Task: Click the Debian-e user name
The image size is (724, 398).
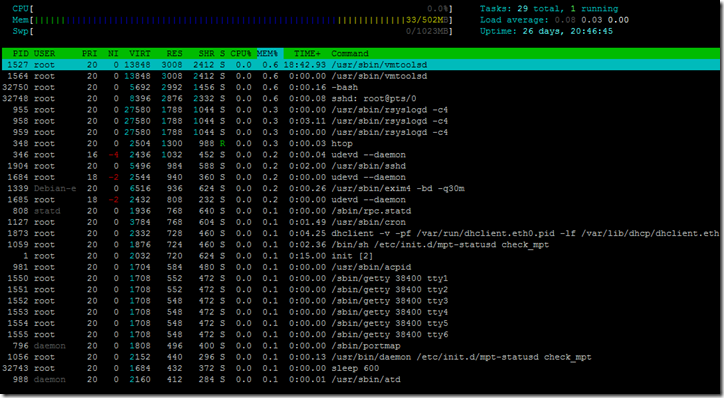Action: 55,188
